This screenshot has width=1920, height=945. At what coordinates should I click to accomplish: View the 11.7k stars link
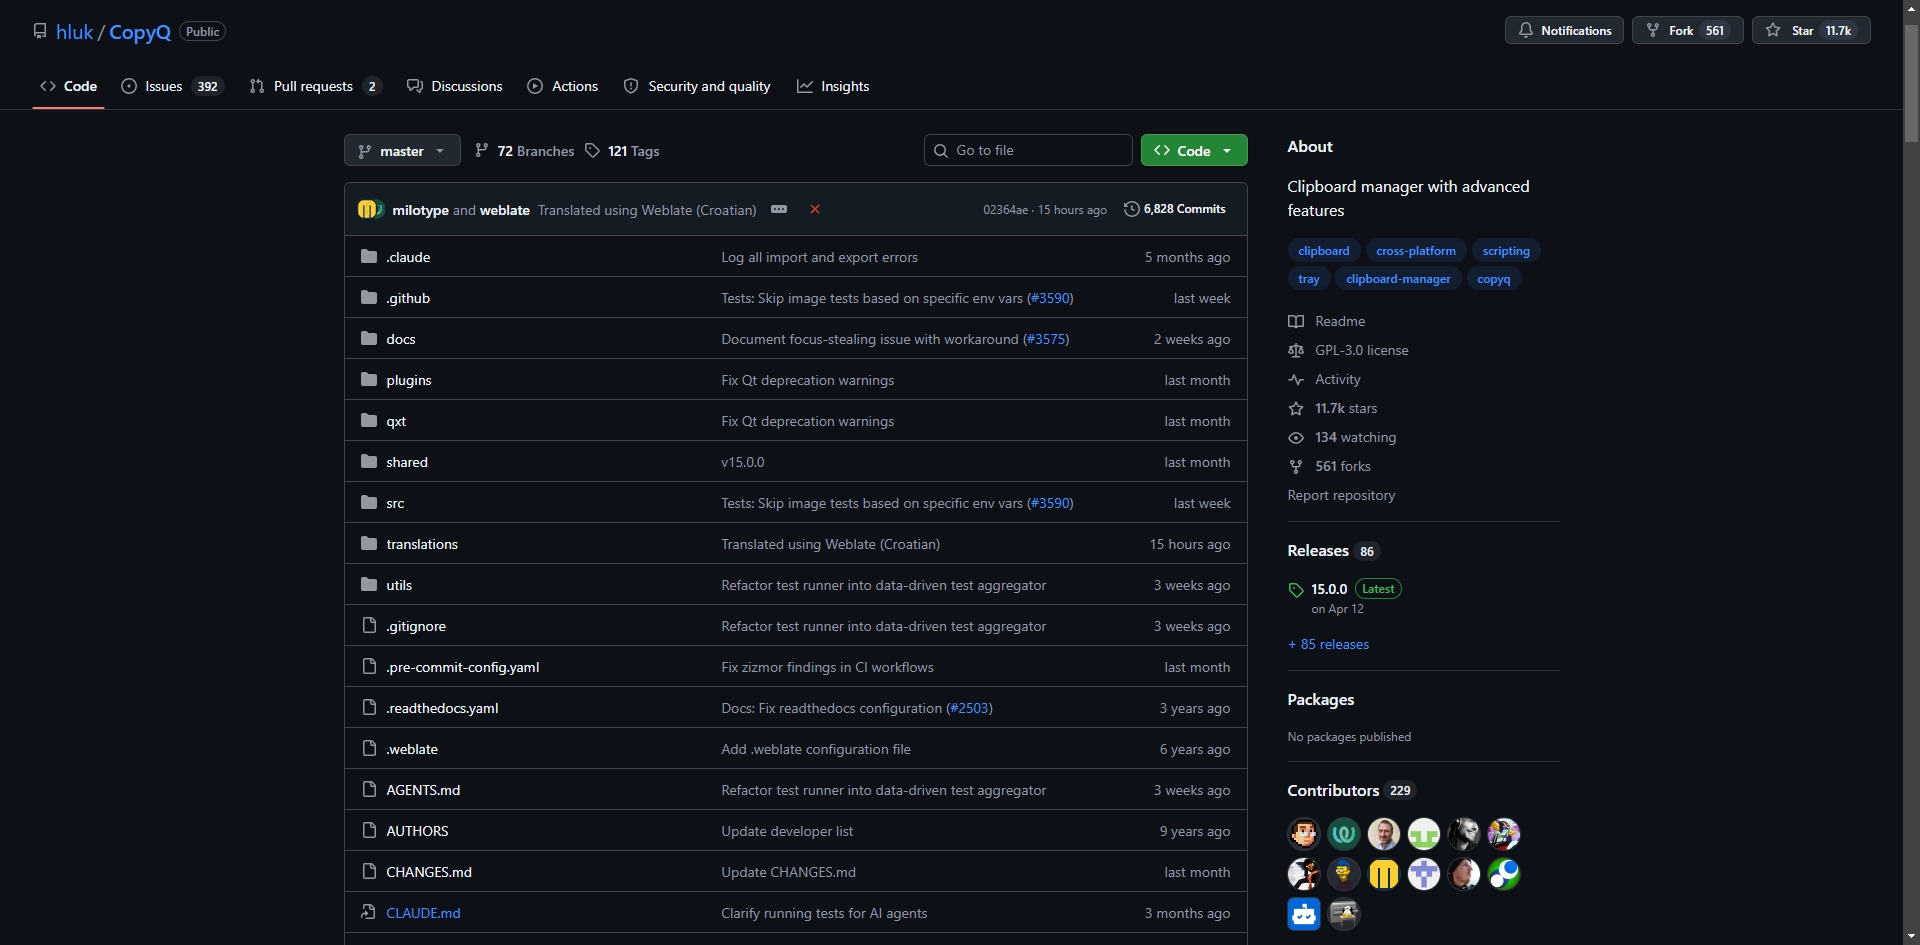tap(1333, 408)
